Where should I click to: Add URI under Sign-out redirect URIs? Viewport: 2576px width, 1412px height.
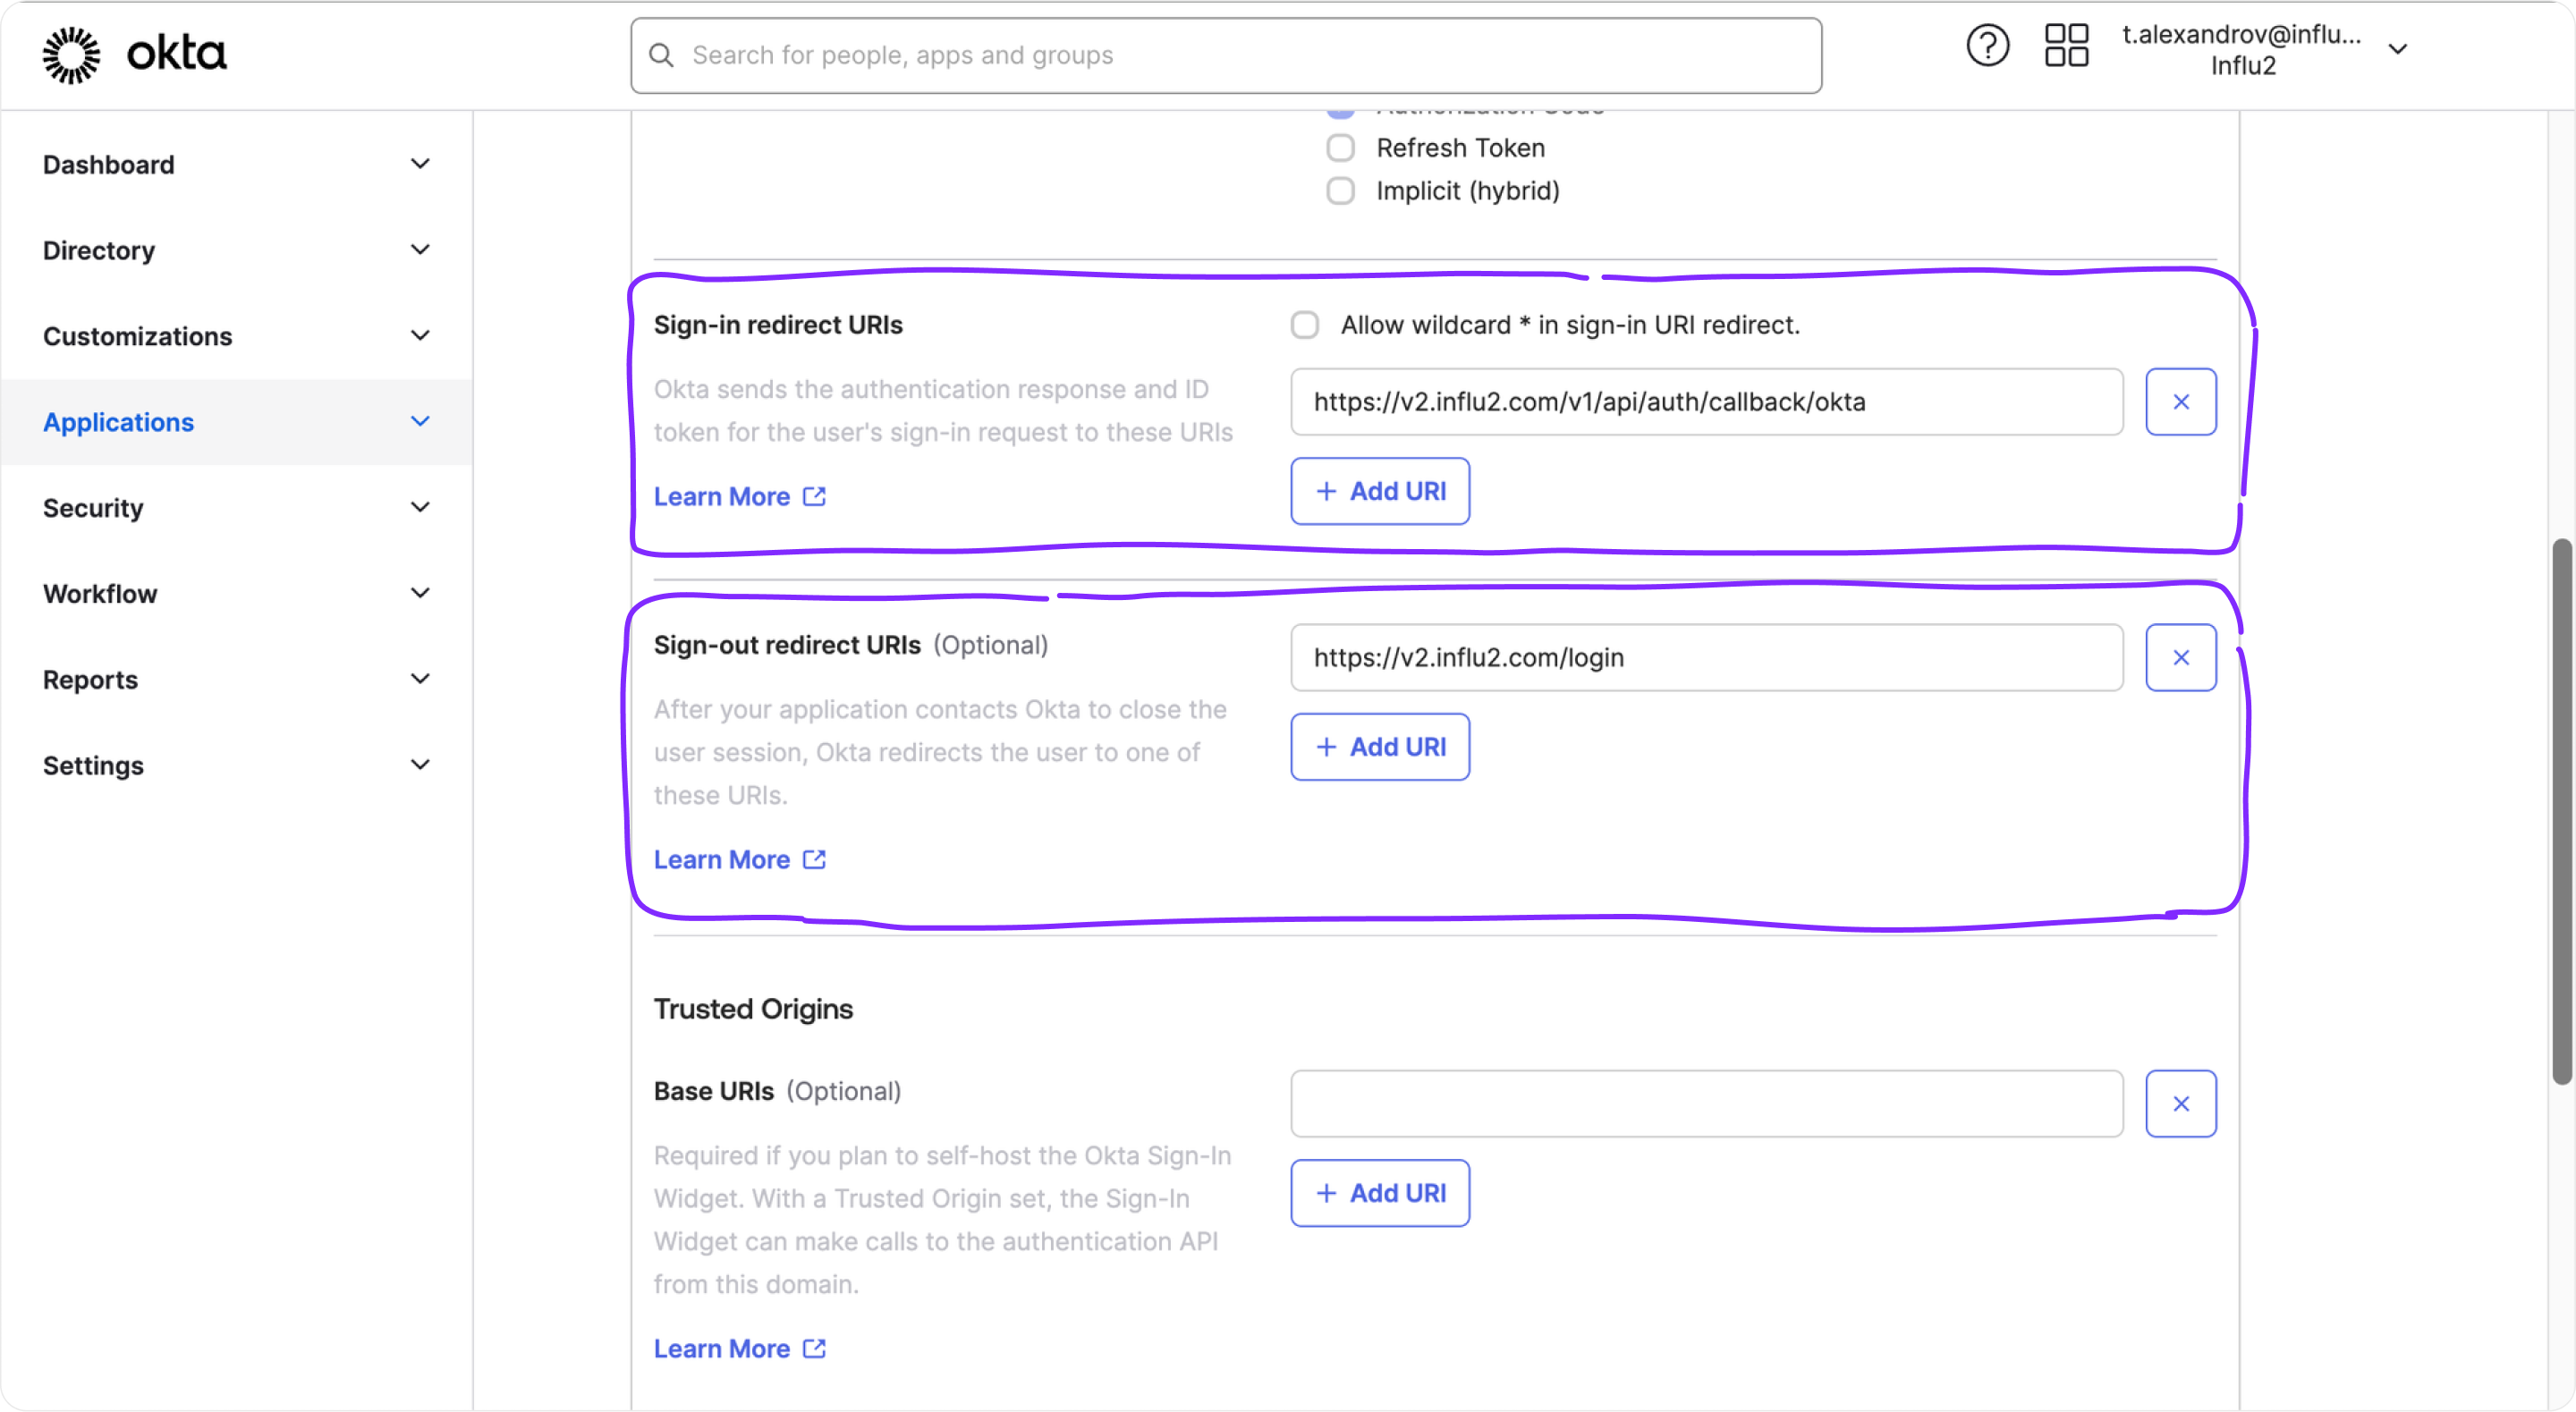coord(1380,747)
